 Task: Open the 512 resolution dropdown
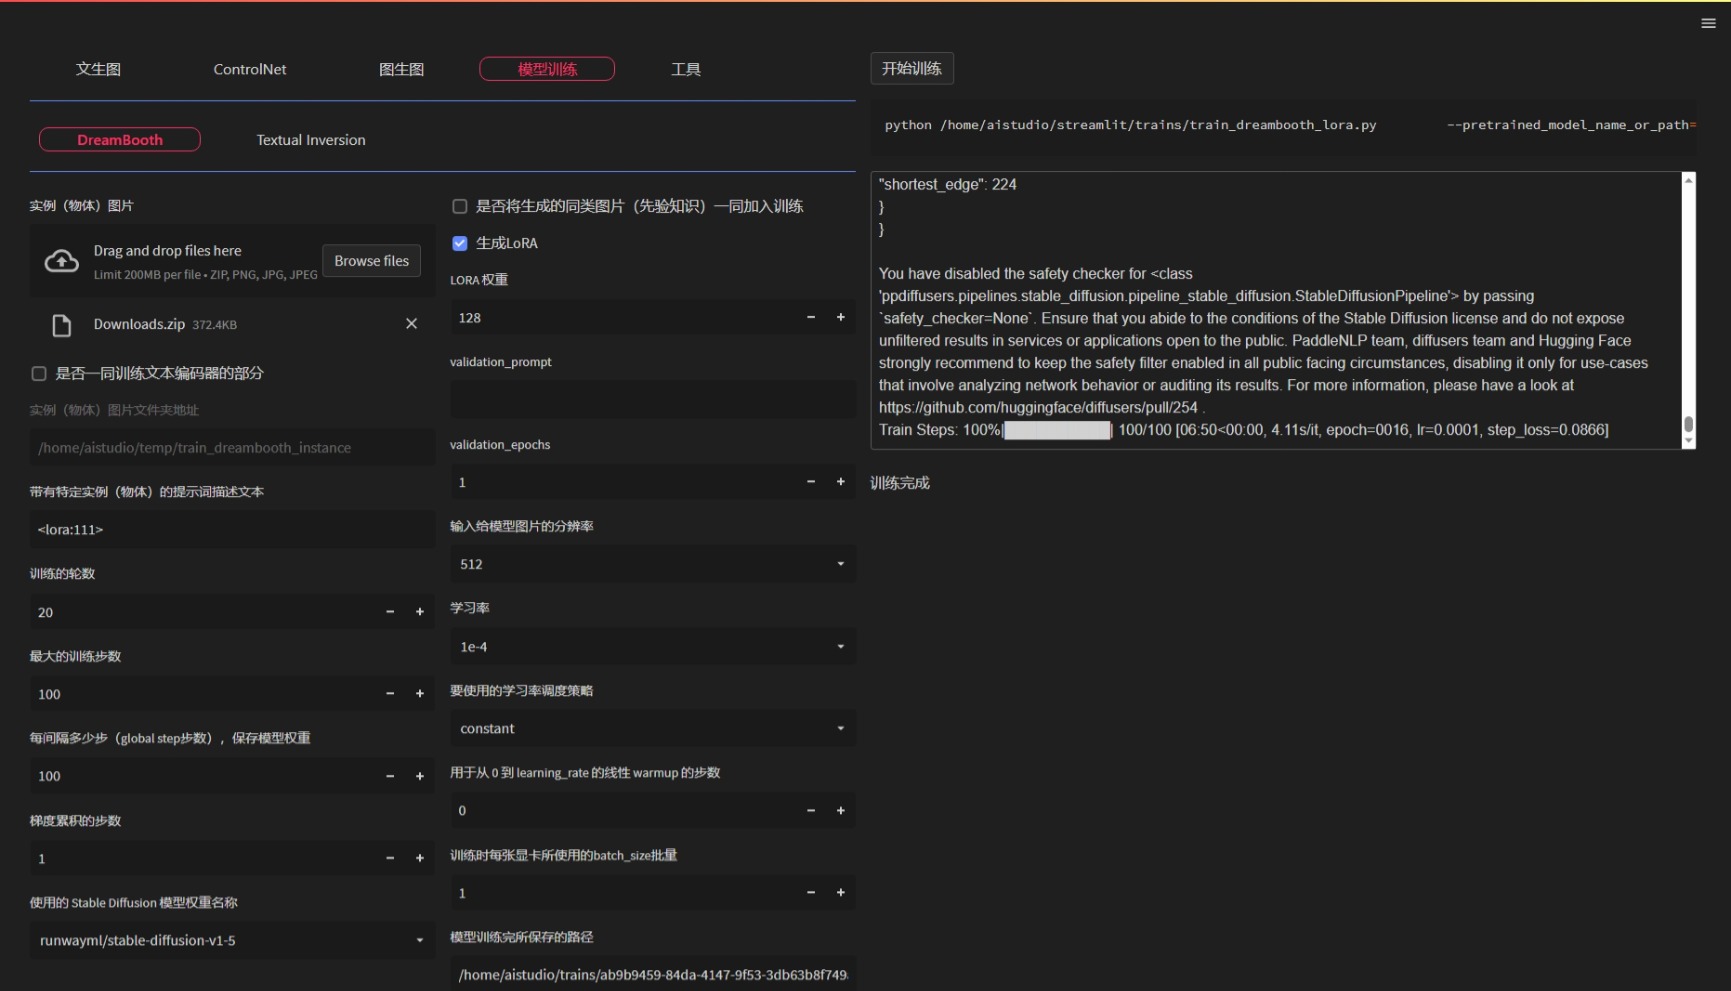(651, 563)
